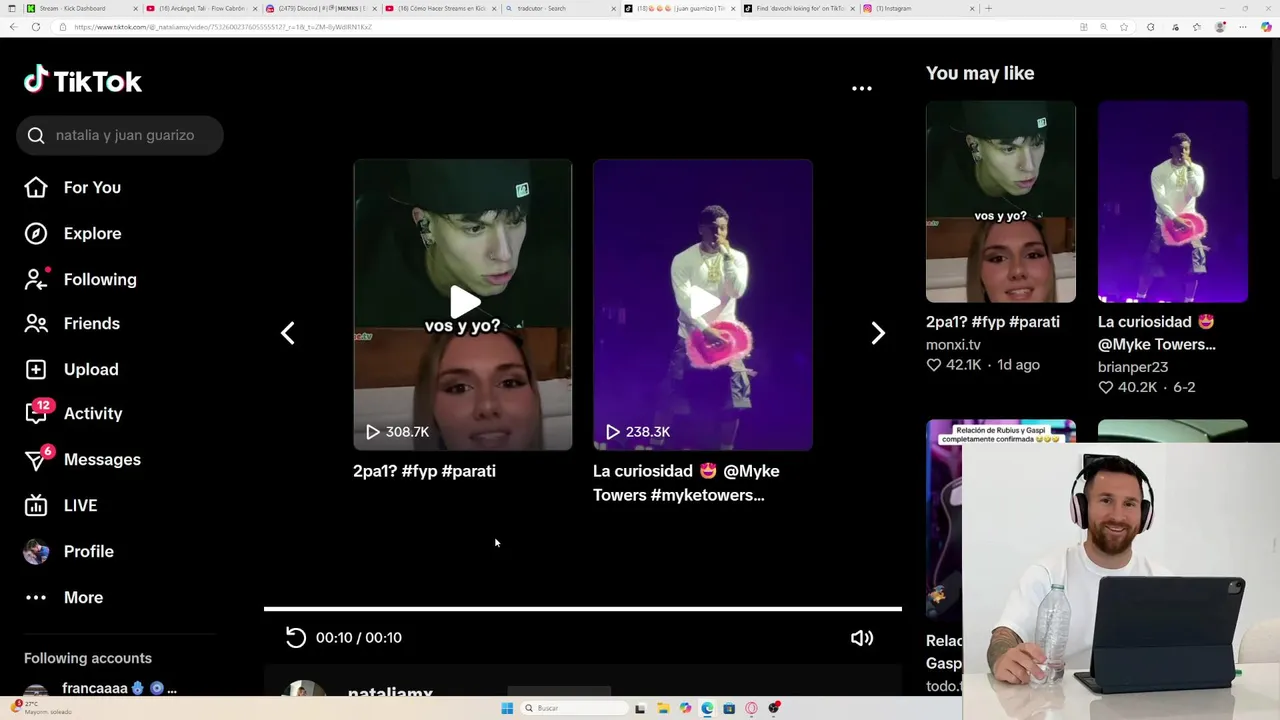
Task: Toggle the volume speaker icon
Action: pos(862,638)
